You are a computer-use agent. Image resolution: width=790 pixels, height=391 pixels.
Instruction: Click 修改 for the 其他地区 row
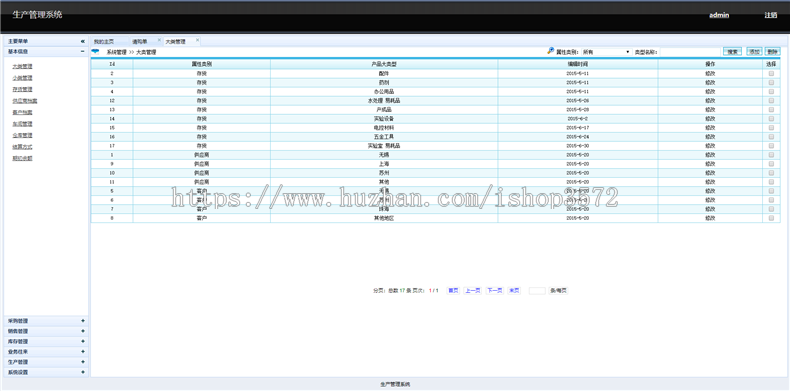click(710, 218)
